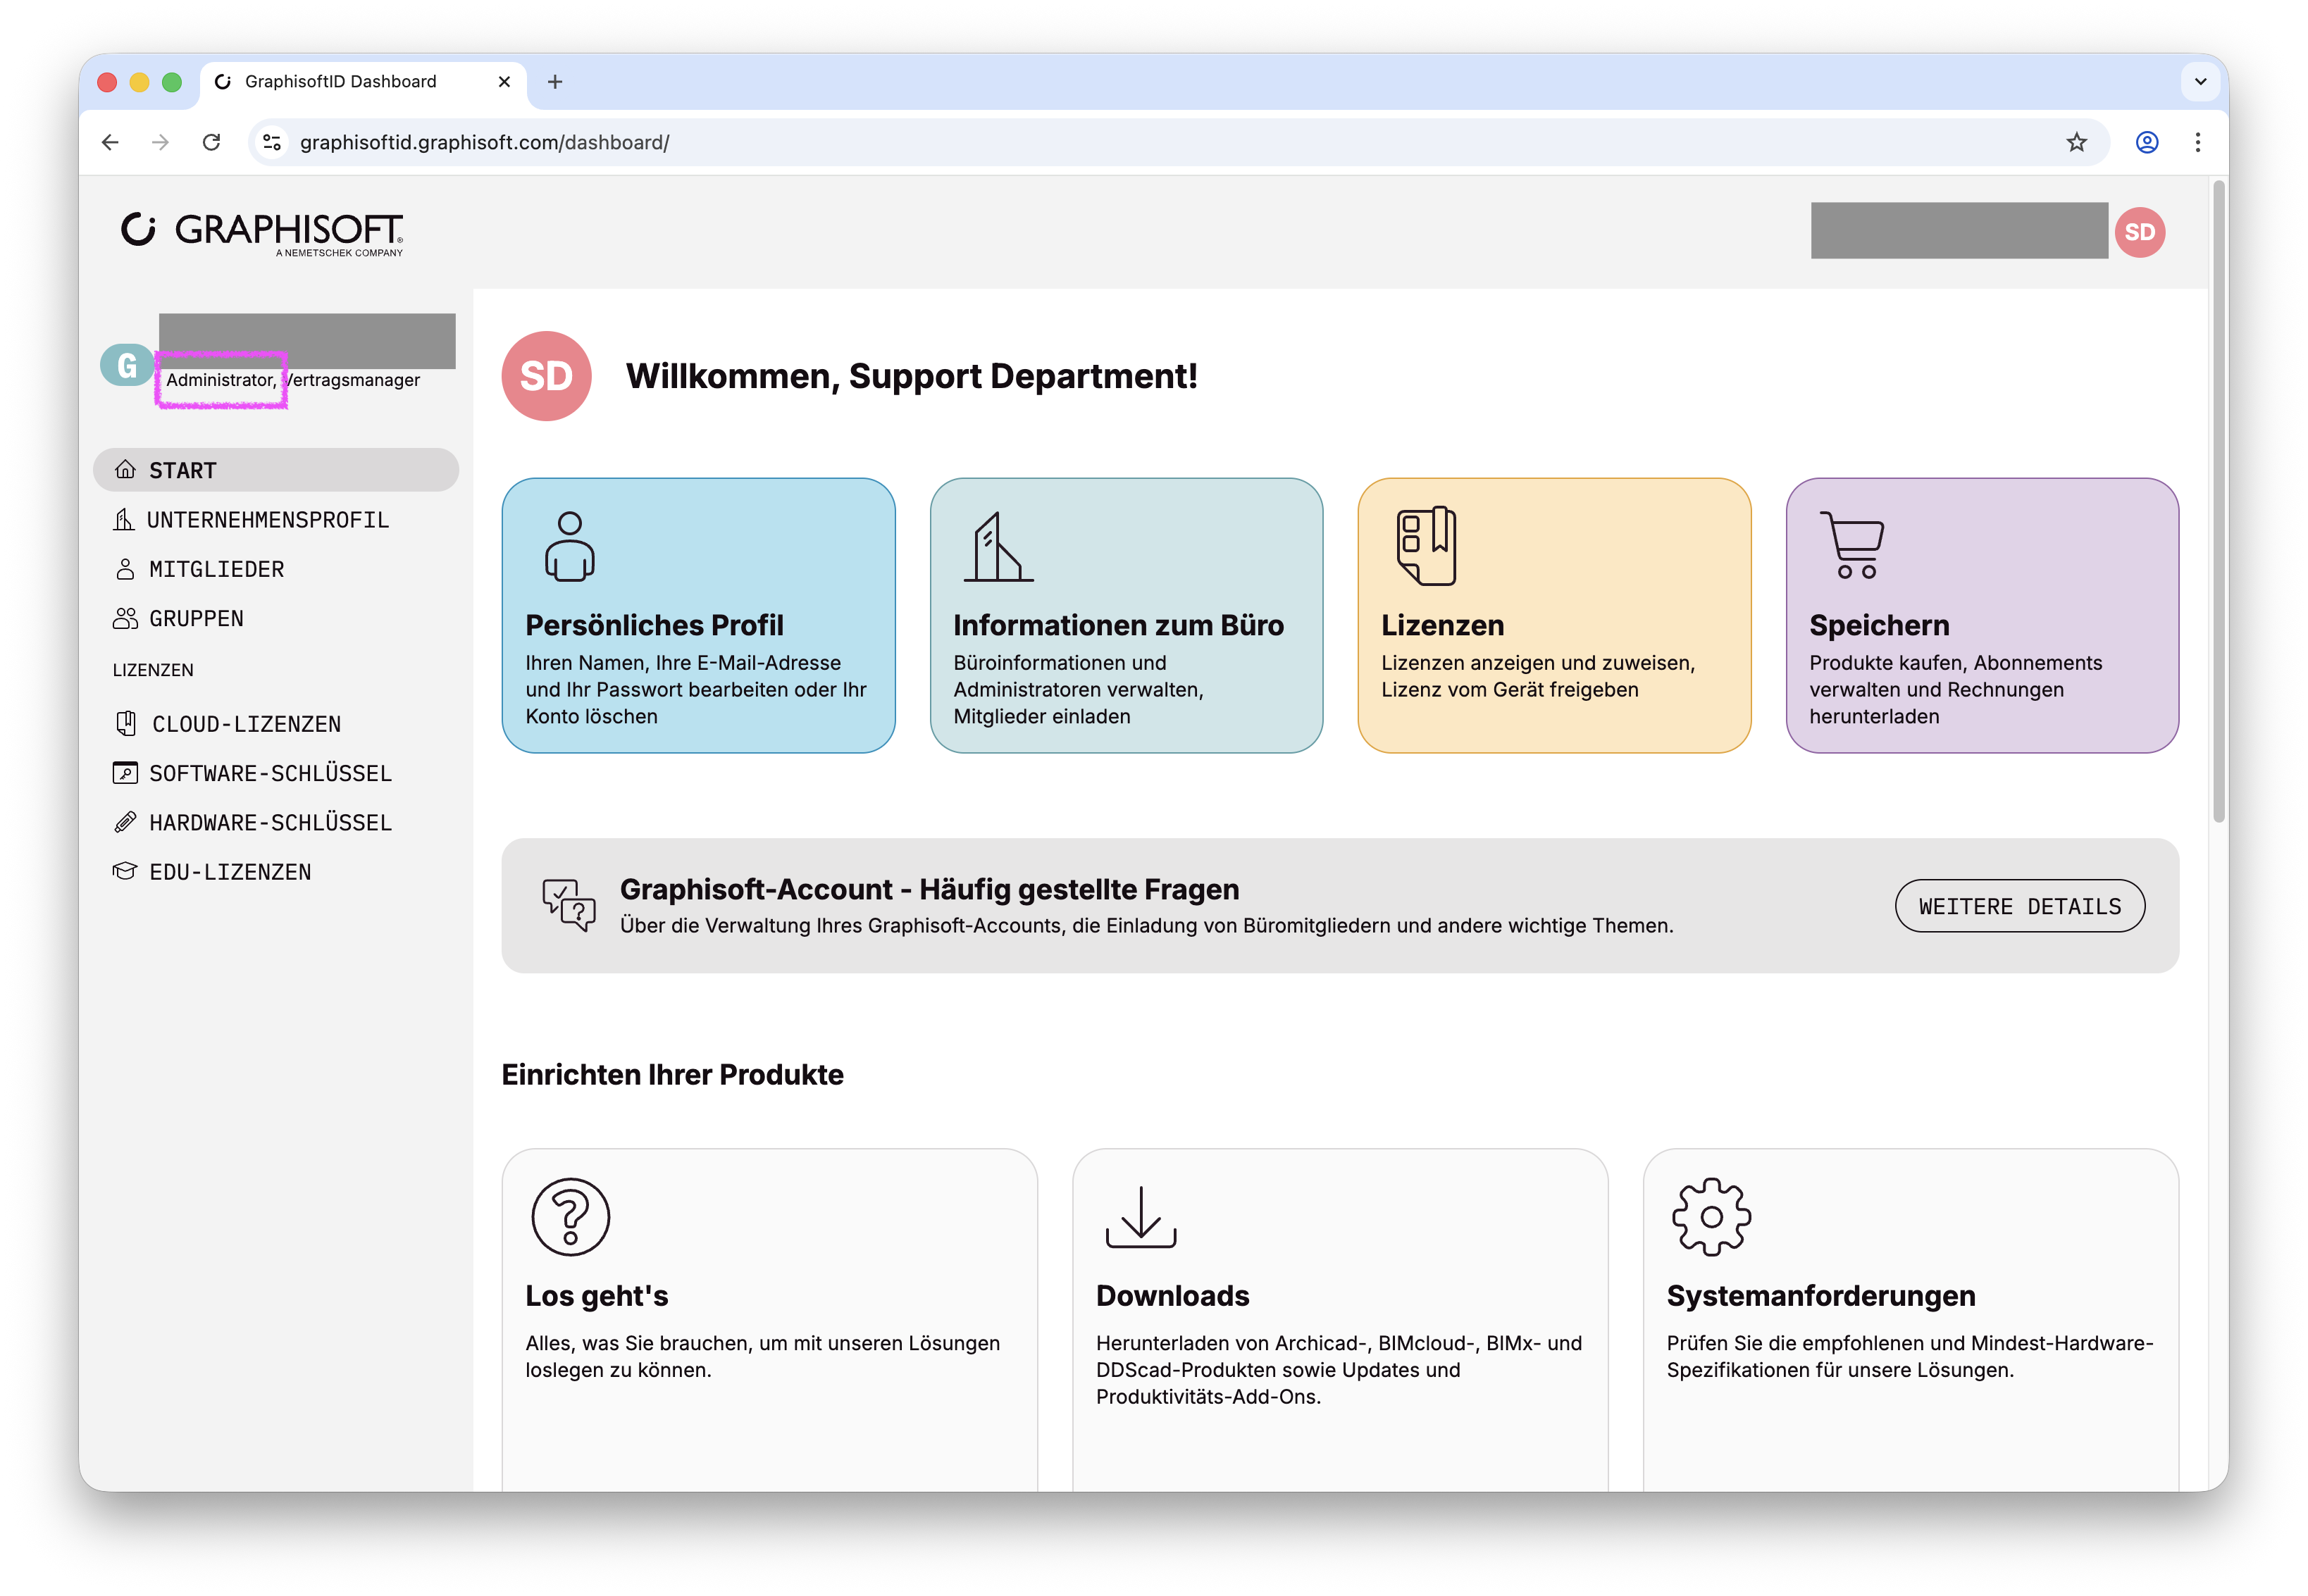Click the house icon beside START

pyautogui.click(x=125, y=470)
